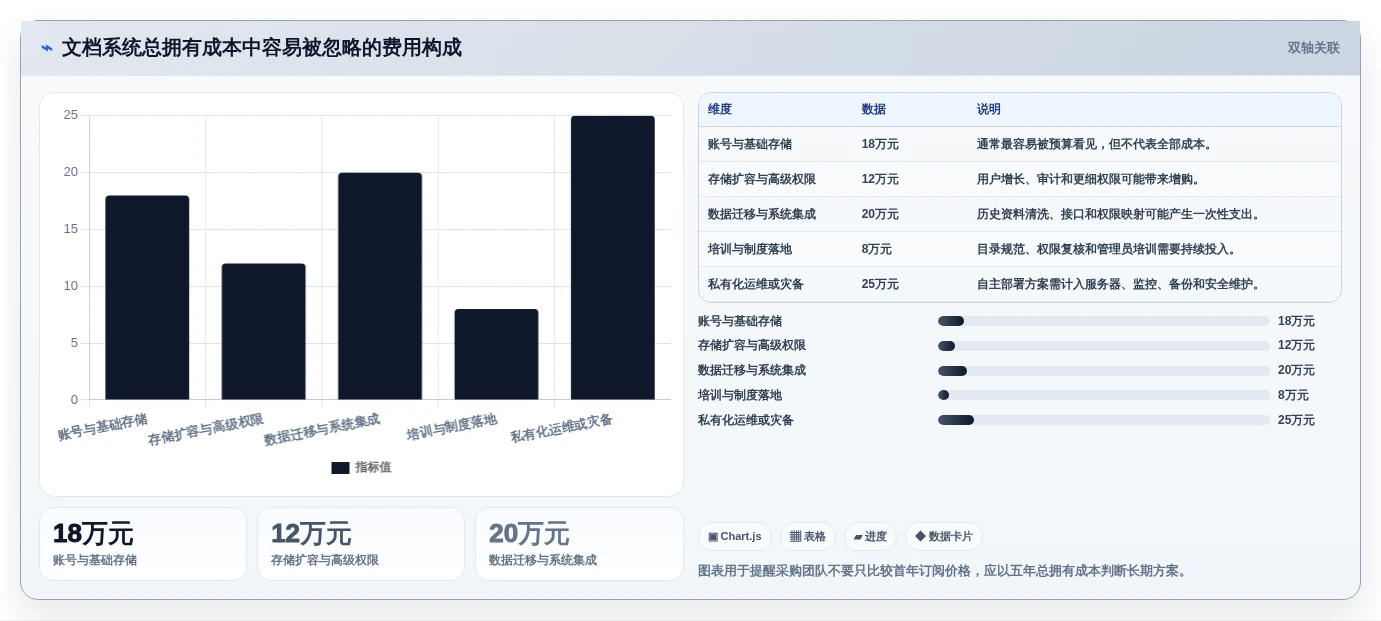The width and height of the screenshot is (1381, 621).
Task: Click the 25万元 cell in the table
Action: (880, 284)
